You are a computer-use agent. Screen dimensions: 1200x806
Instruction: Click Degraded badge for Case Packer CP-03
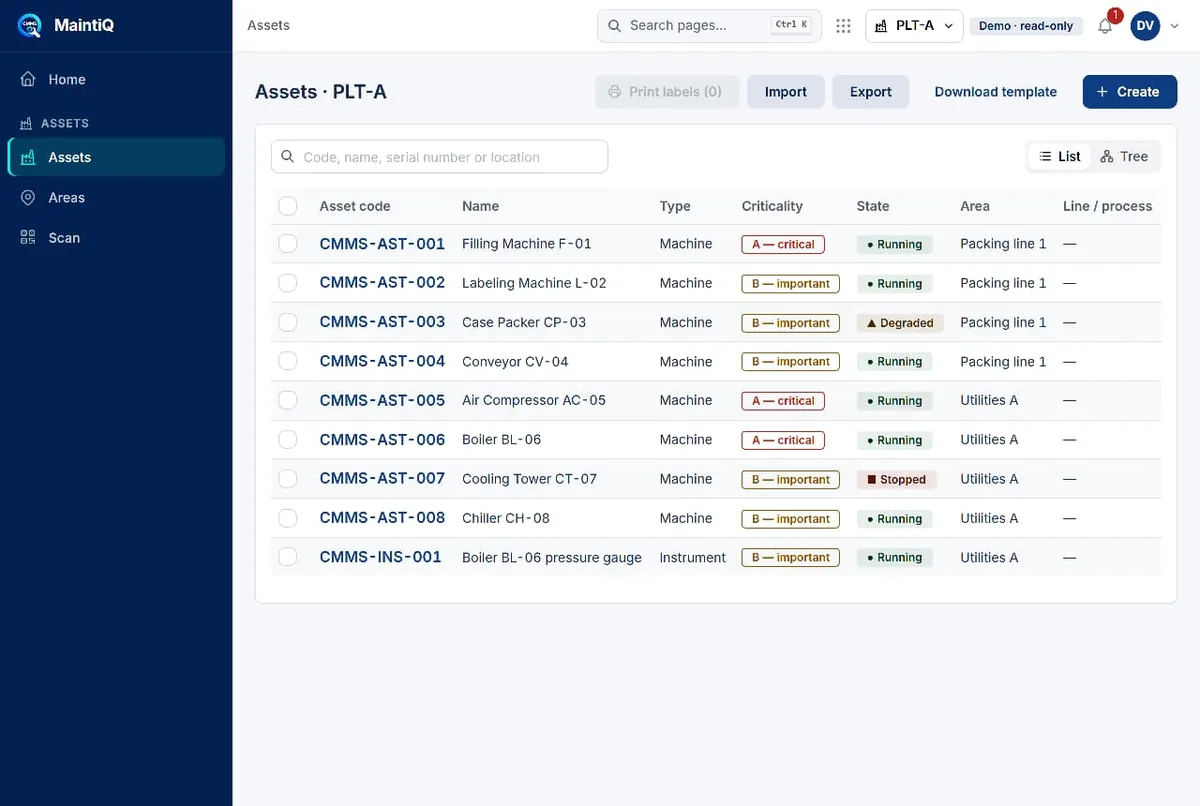pos(900,323)
